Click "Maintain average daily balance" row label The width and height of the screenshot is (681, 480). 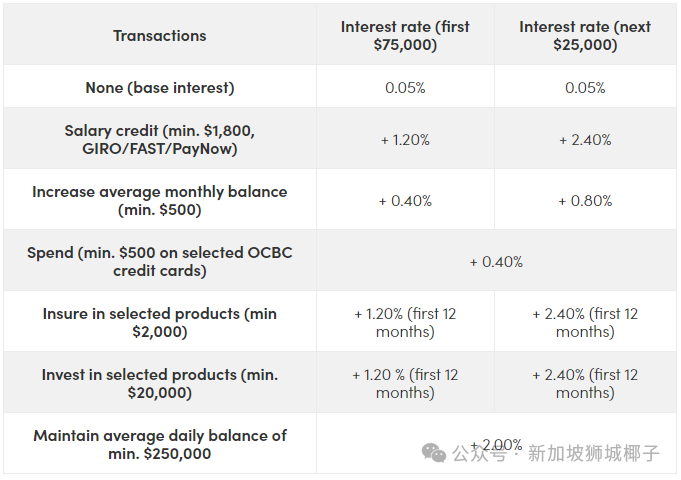(x=160, y=444)
